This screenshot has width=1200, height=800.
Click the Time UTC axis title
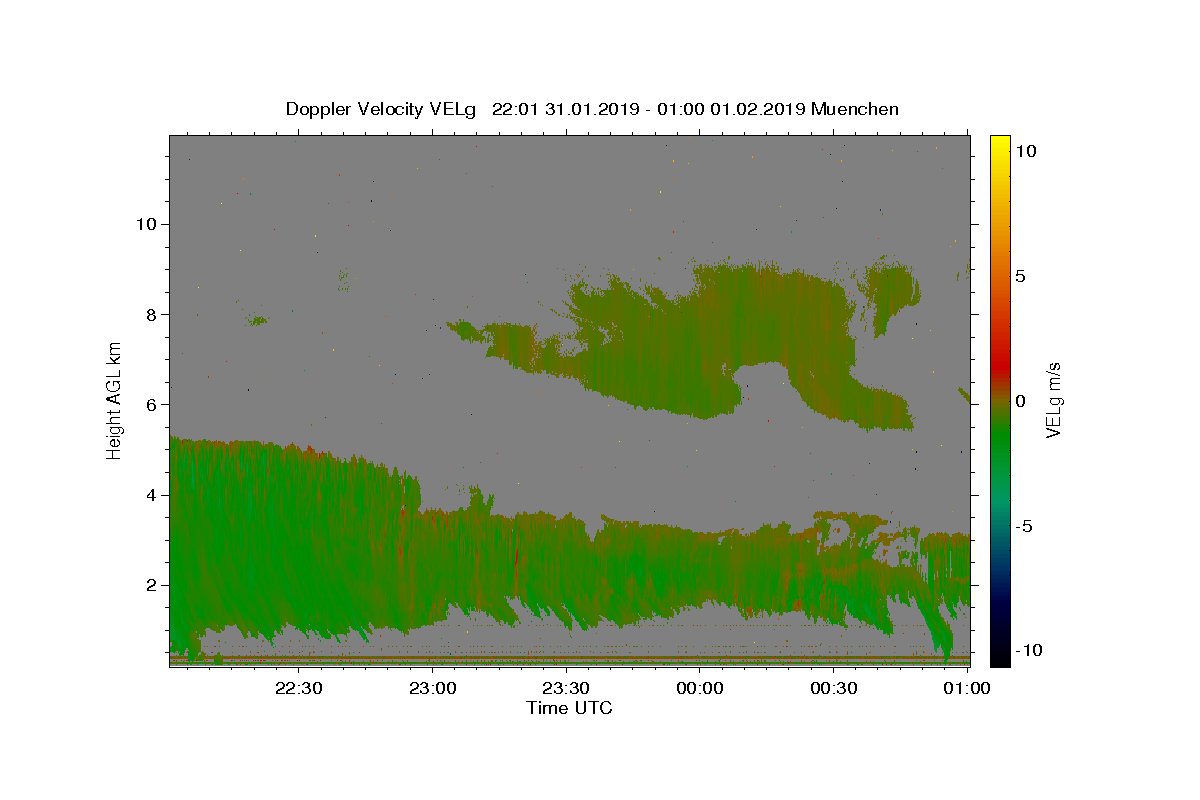pyautogui.click(x=569, y=708)
